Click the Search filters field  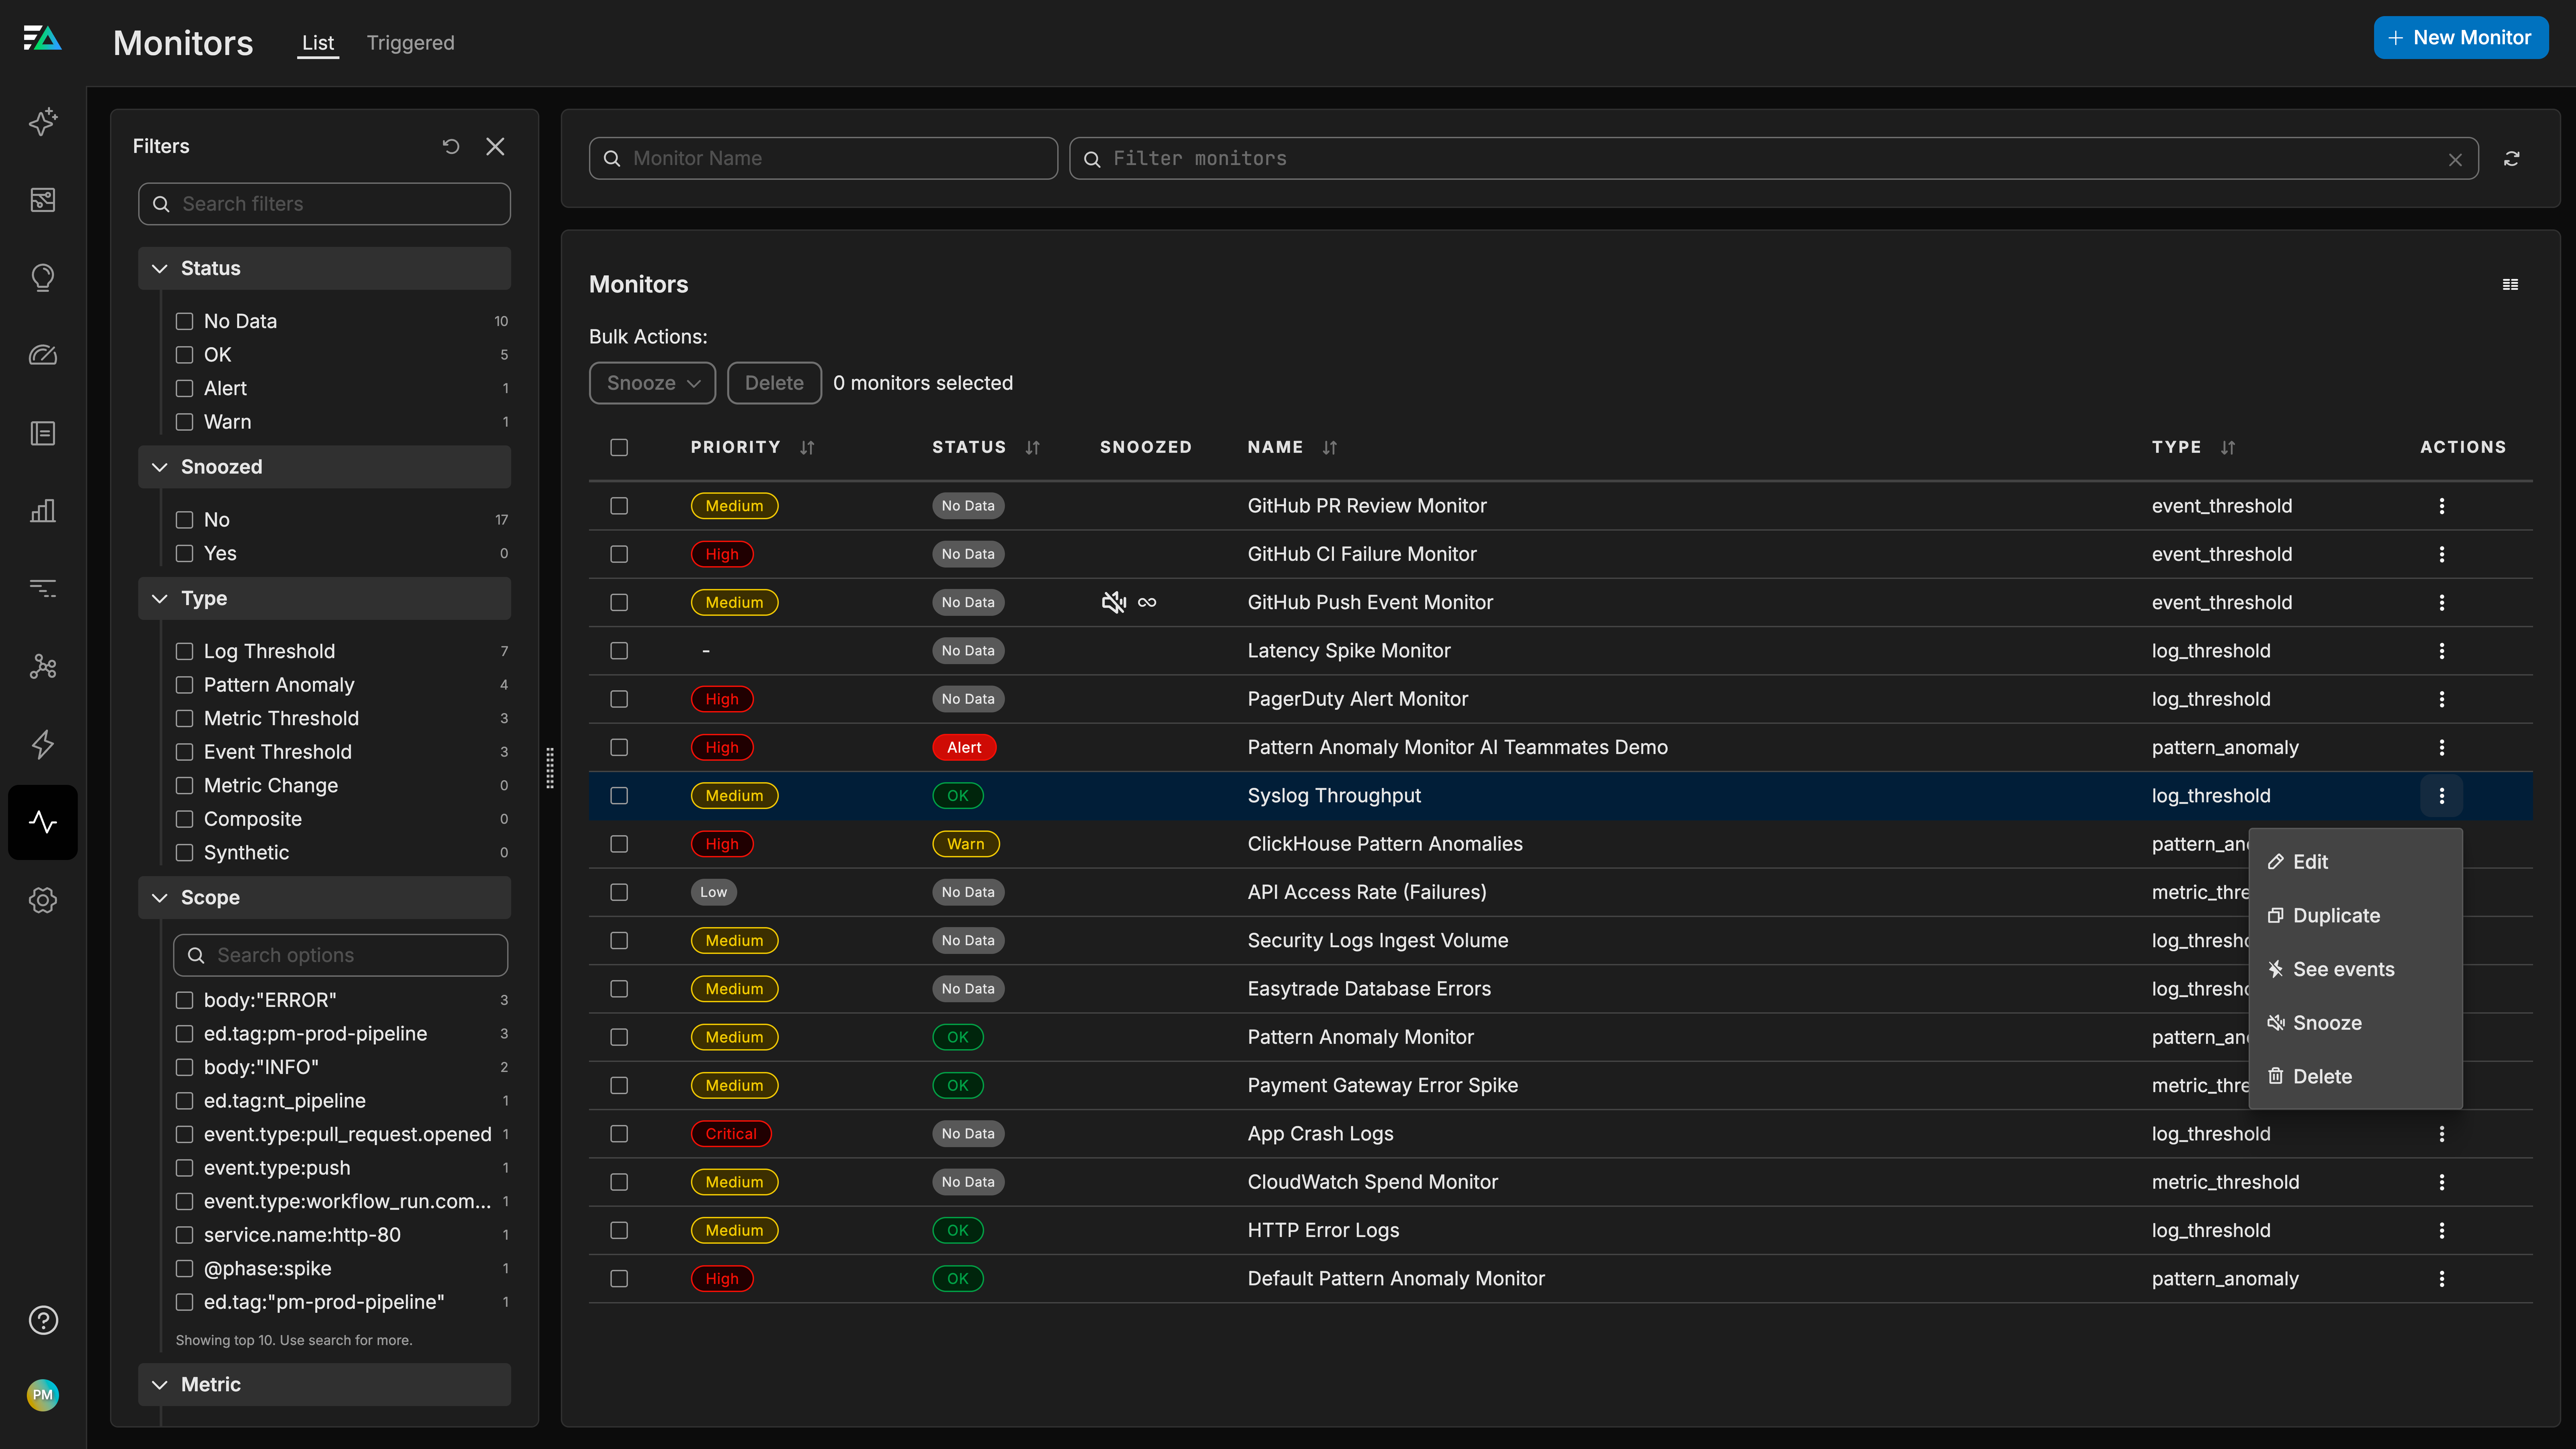point(324,204)
